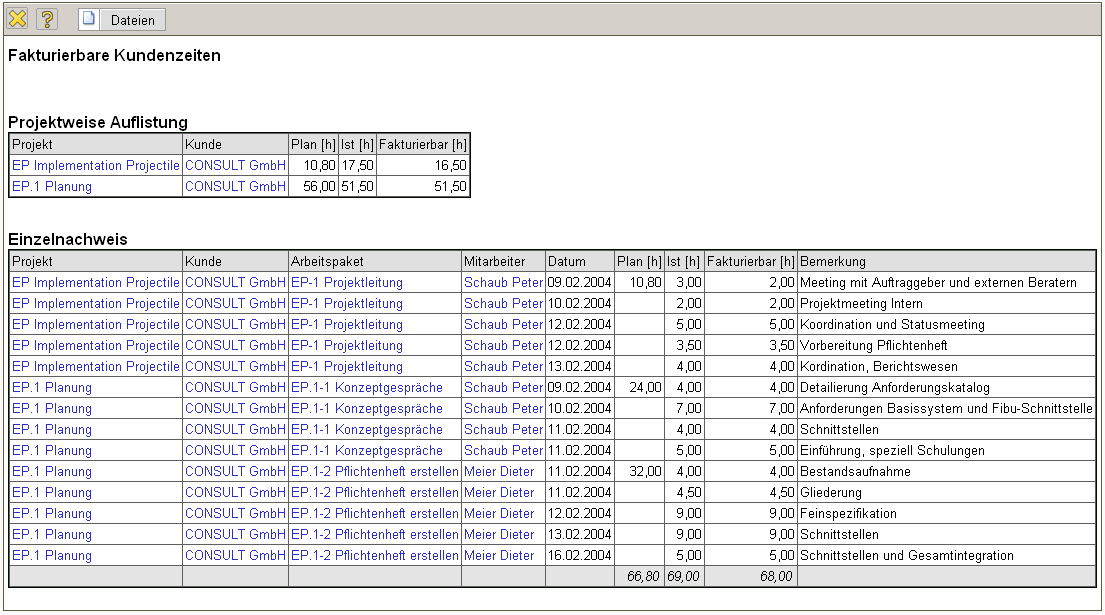Open EP.1 Planung link in Projektweise Auflistung
Screen dimensions: 1105x615
pyautogui.click(x=52, y=187)
